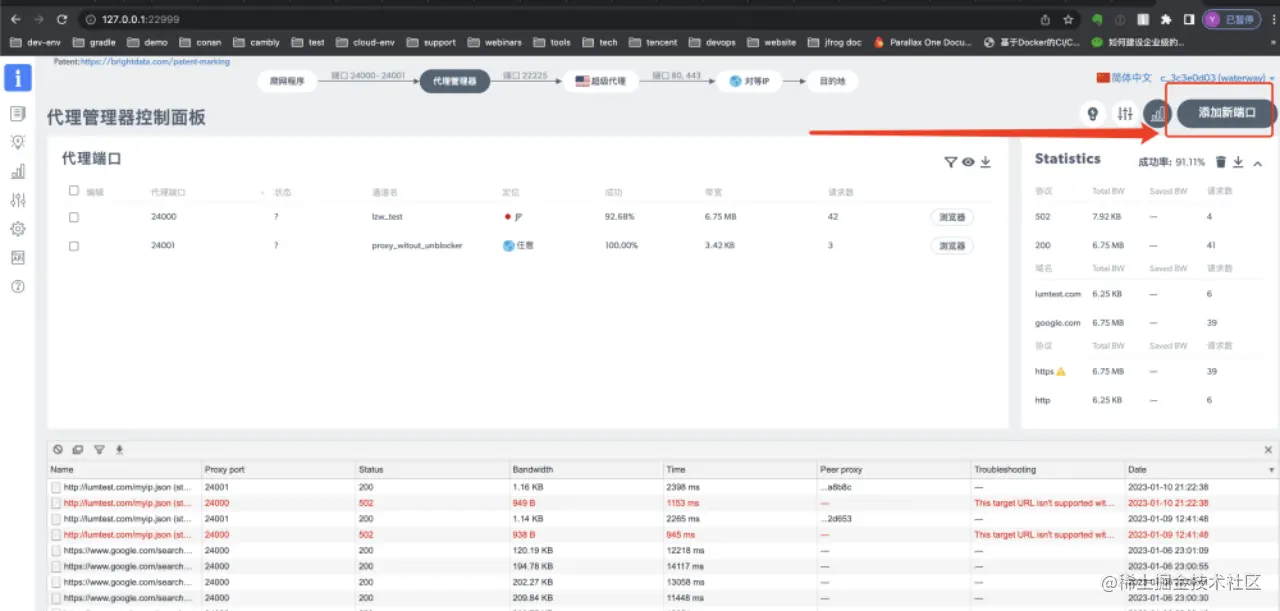Click 浏览器 button for port 24001

pos(951,245)
